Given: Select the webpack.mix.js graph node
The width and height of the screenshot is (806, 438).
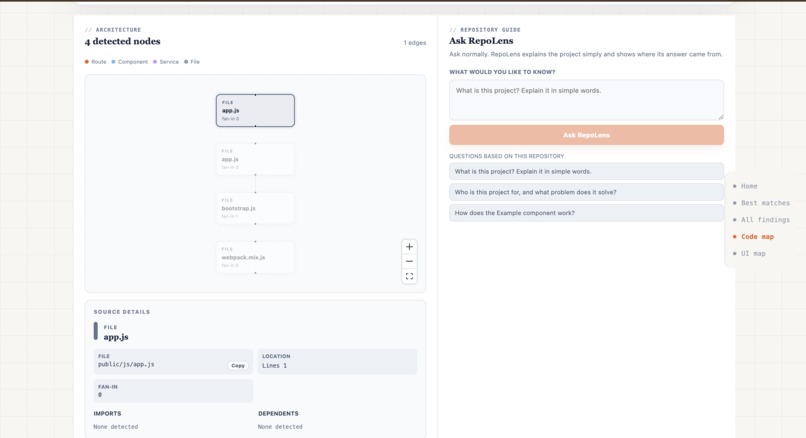Looking at the screenshot, I should click(255, 257).
